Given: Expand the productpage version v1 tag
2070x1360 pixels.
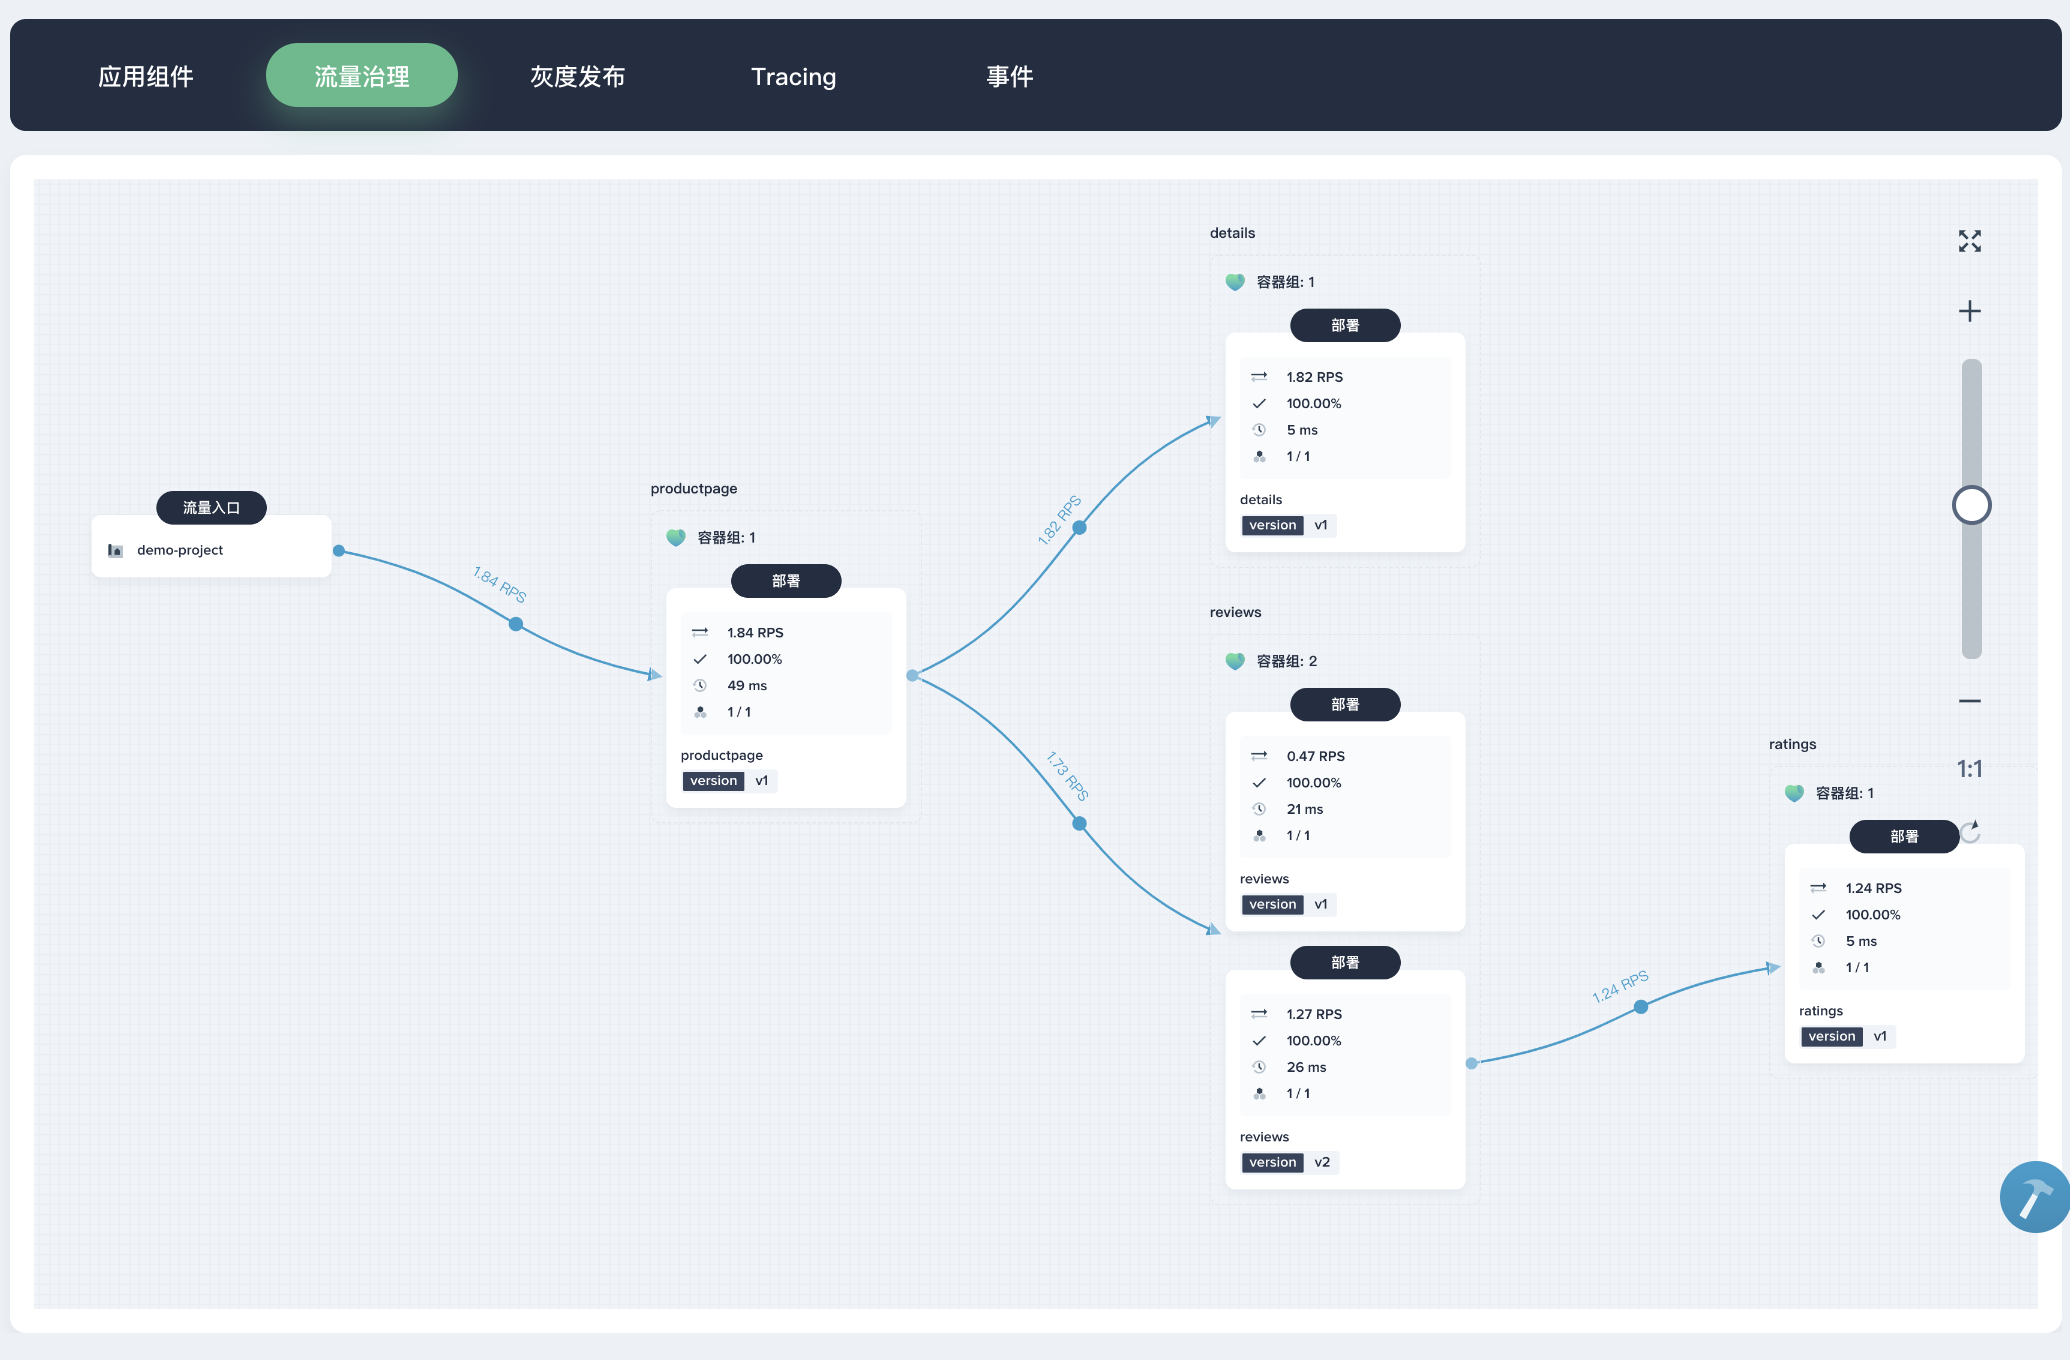Looking at the screenshot, I should coord(728,779).
